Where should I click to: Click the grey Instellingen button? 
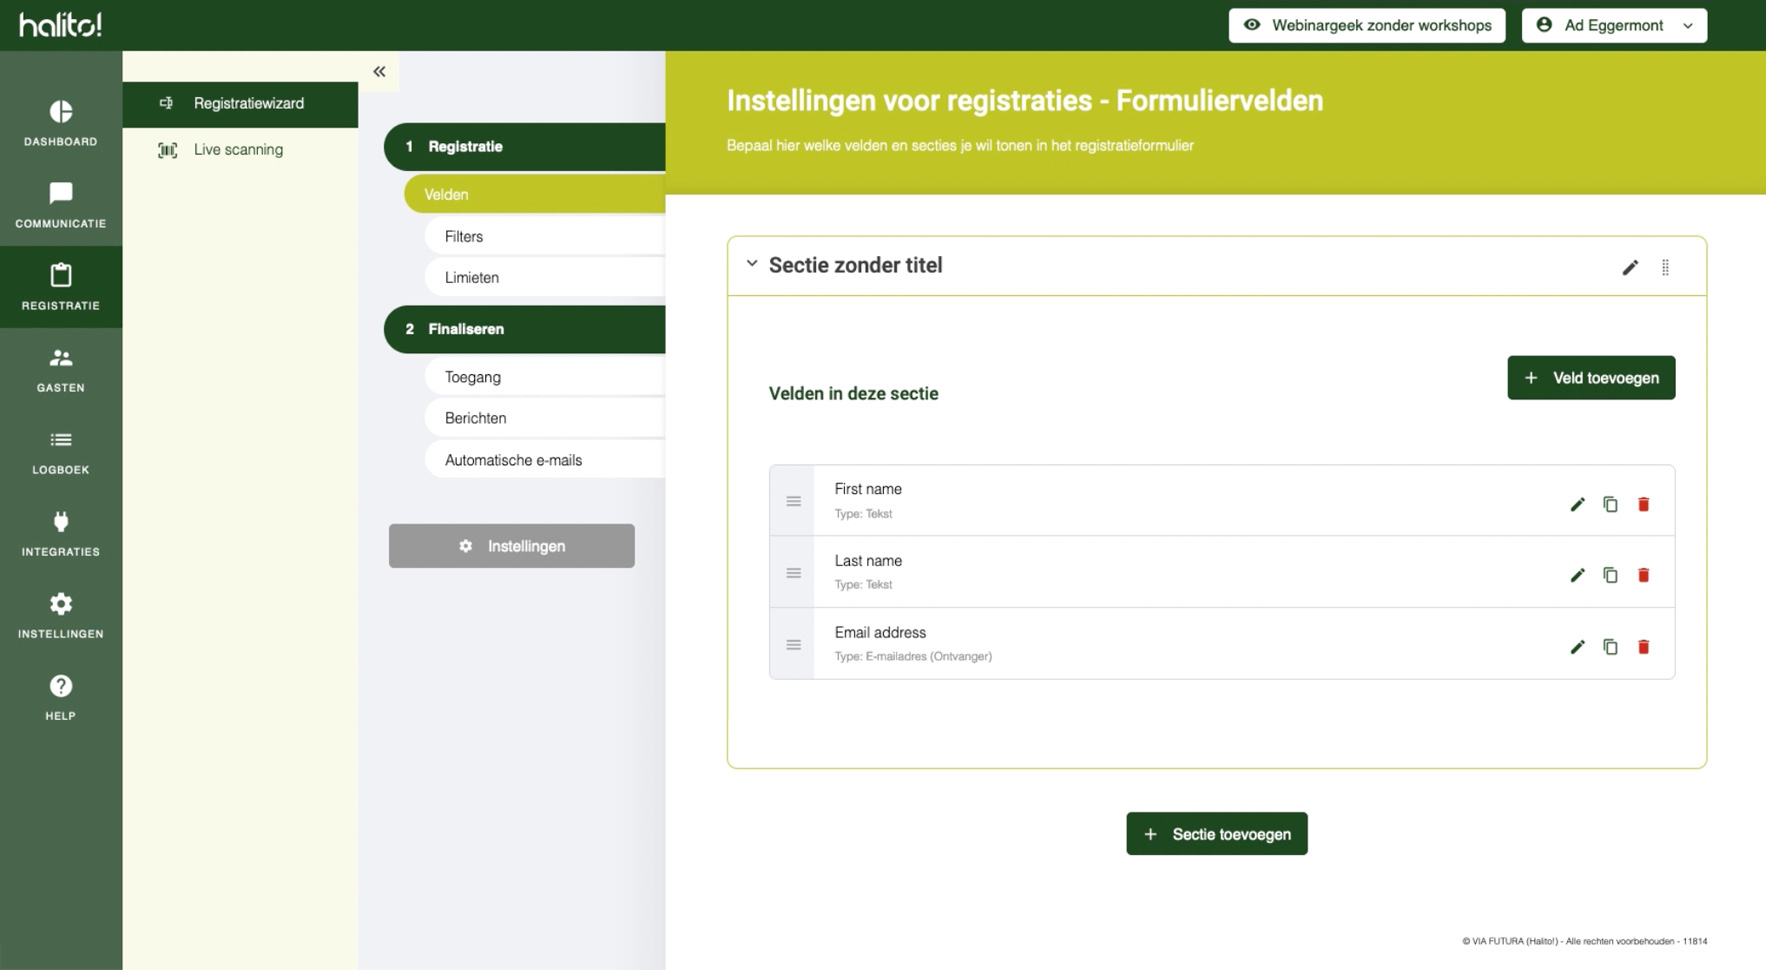point(512,546)
